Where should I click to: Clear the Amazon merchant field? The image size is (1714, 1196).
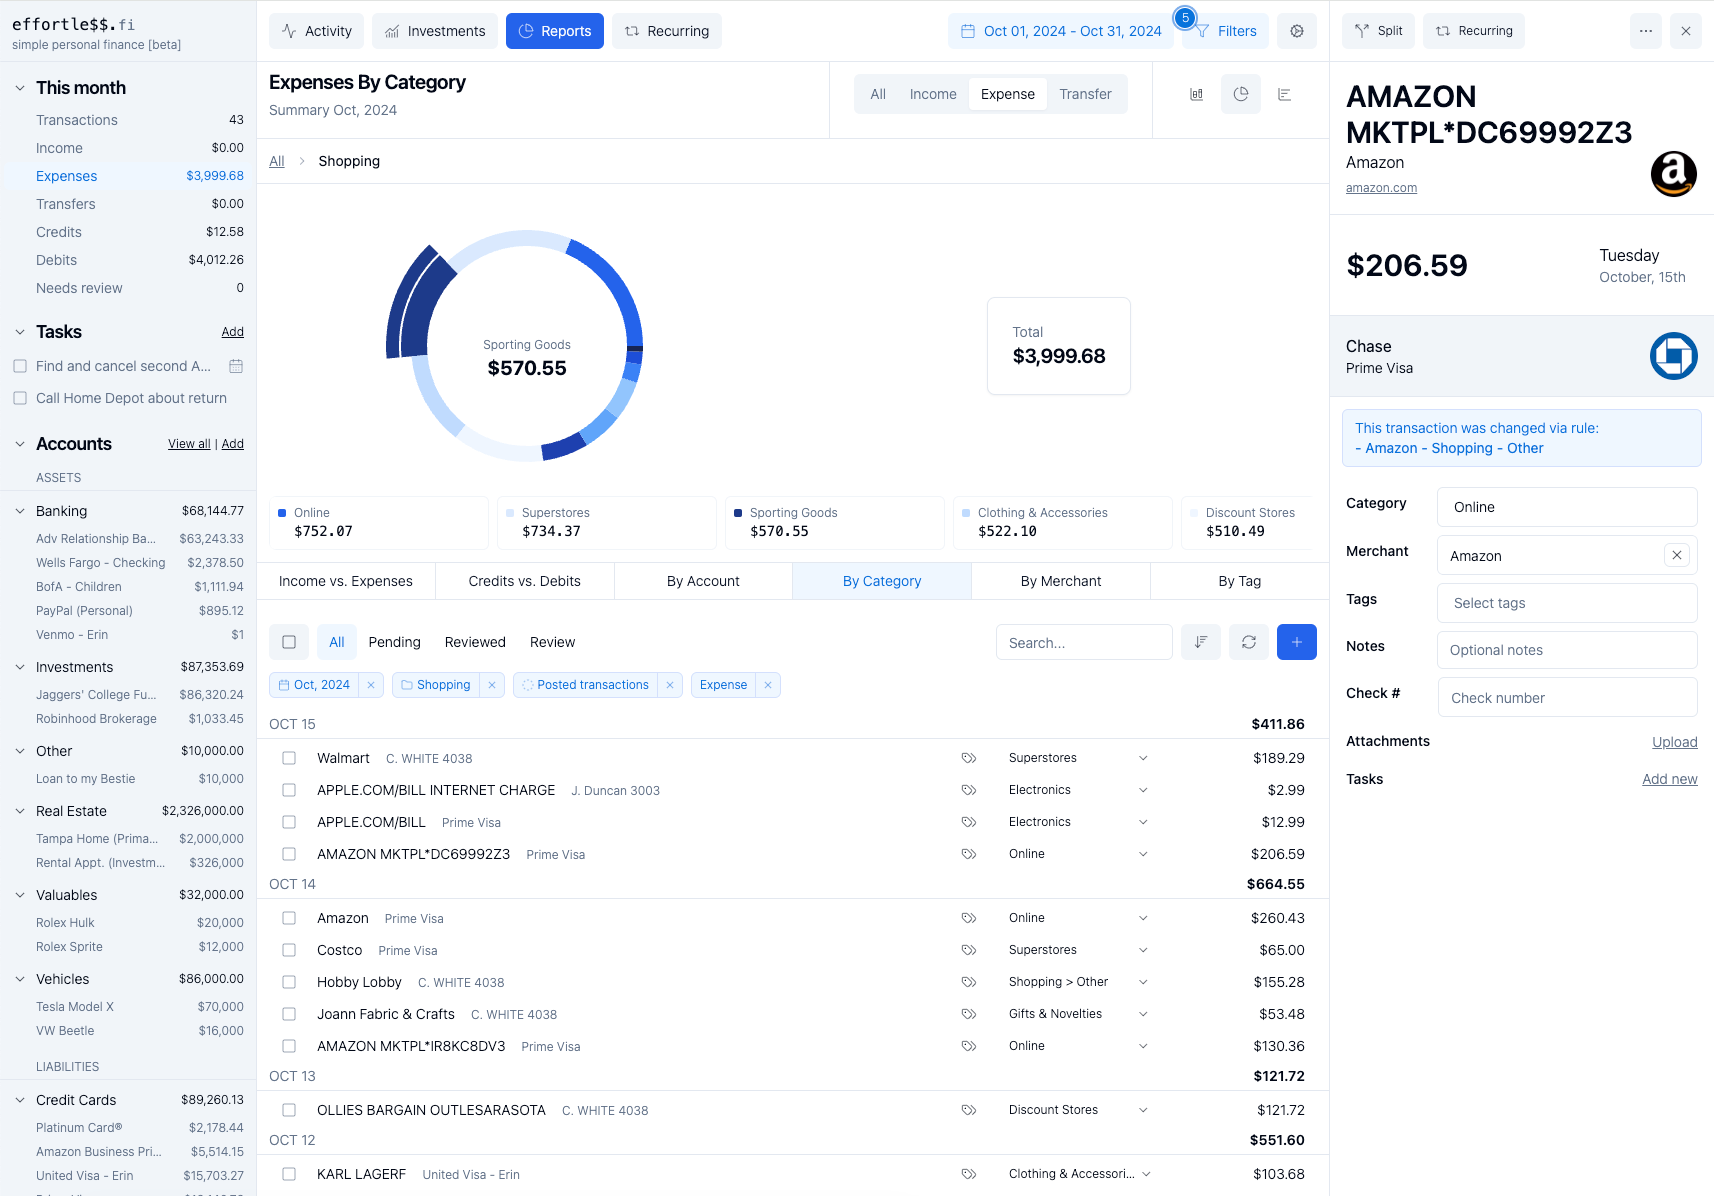(x=1676, y=555)
